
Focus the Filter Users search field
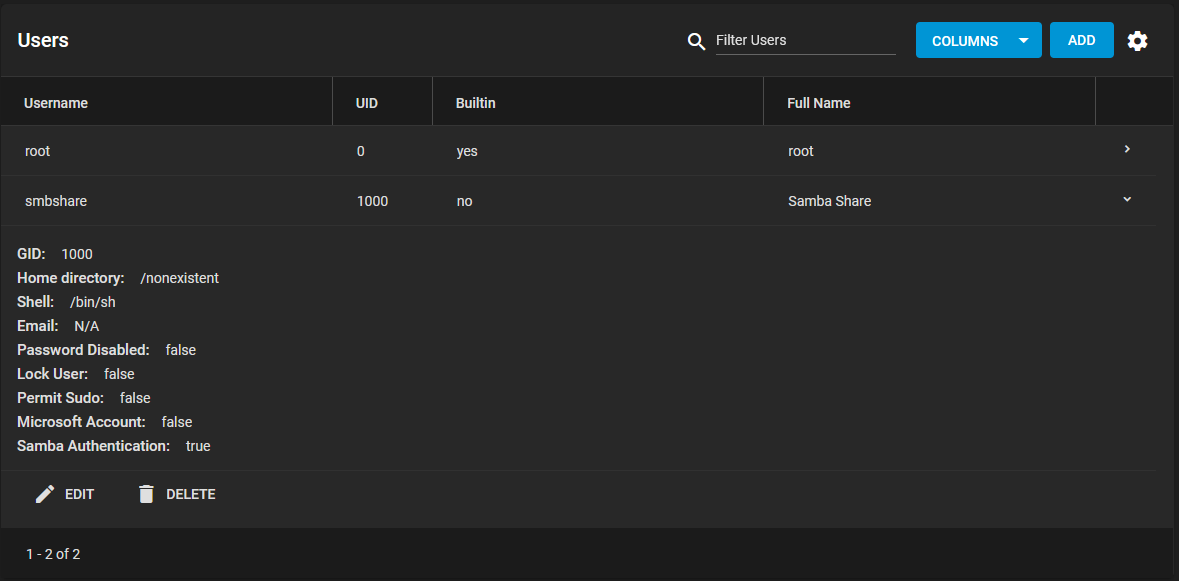pyautogui.click(x=805, y=41)
